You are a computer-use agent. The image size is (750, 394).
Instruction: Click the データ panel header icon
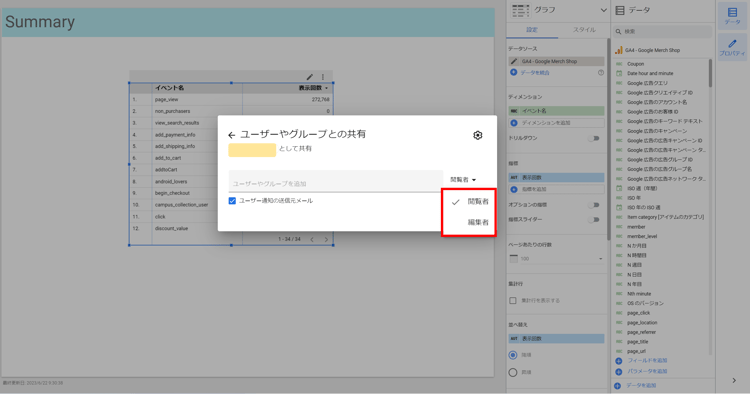(x=620, y=10)
